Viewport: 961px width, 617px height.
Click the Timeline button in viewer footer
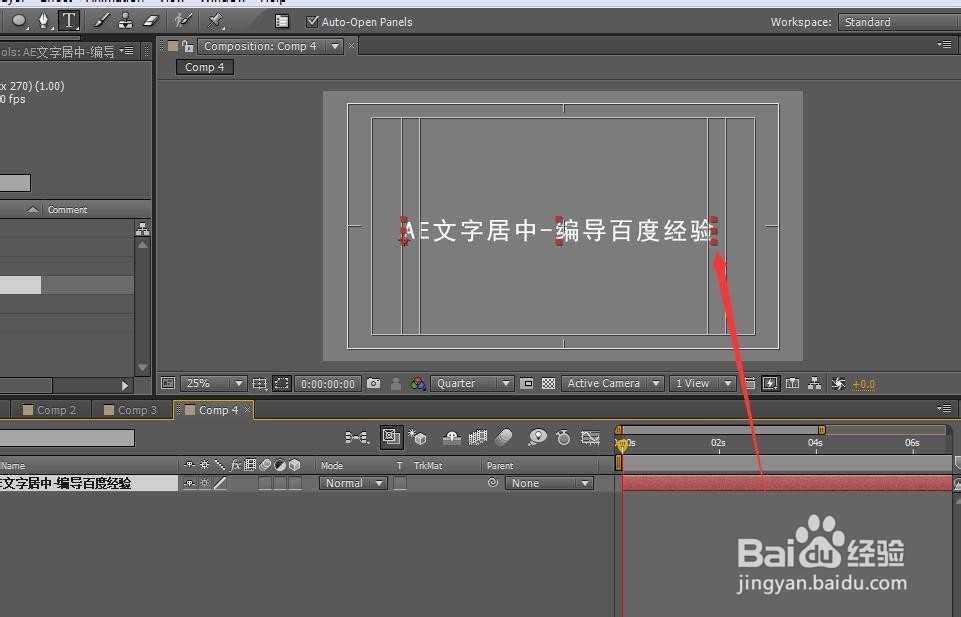[792, 384]
